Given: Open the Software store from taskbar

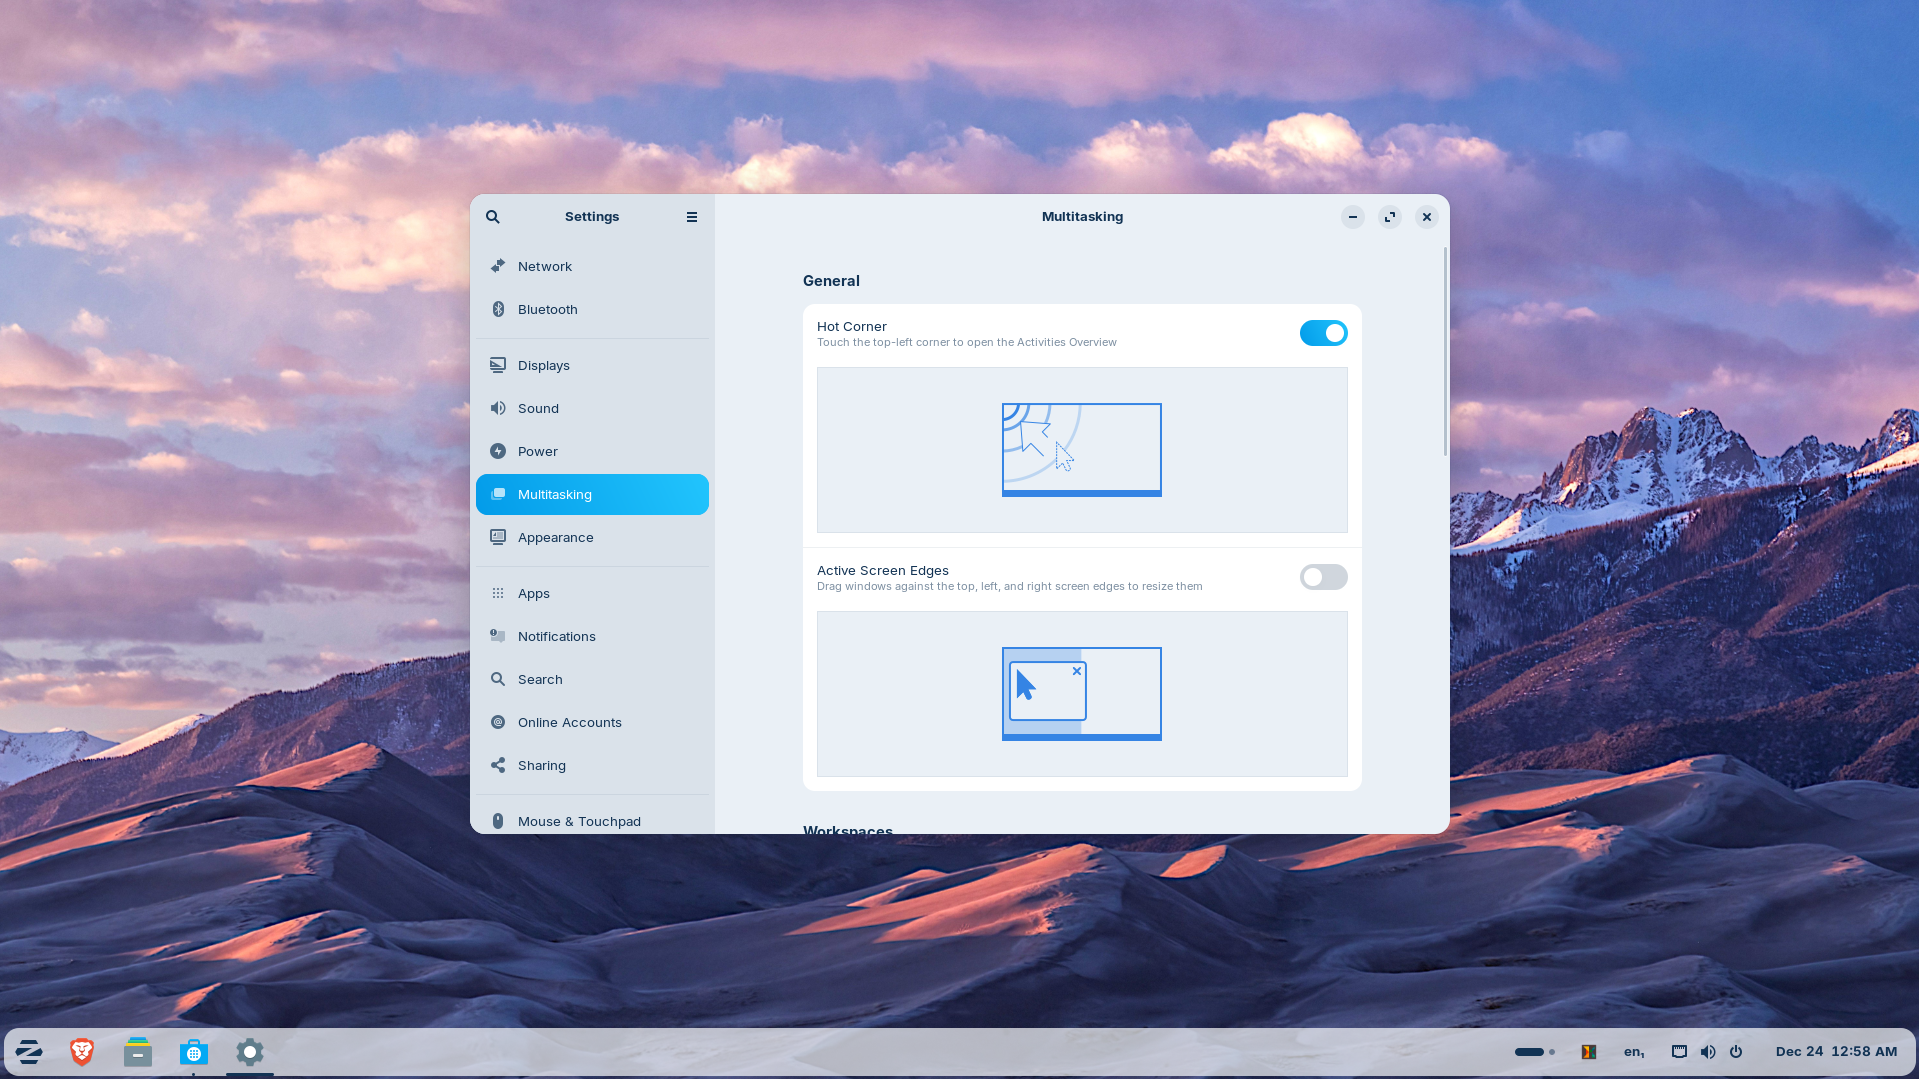Looking at the screenshot, I should (x=194, y=1052).
